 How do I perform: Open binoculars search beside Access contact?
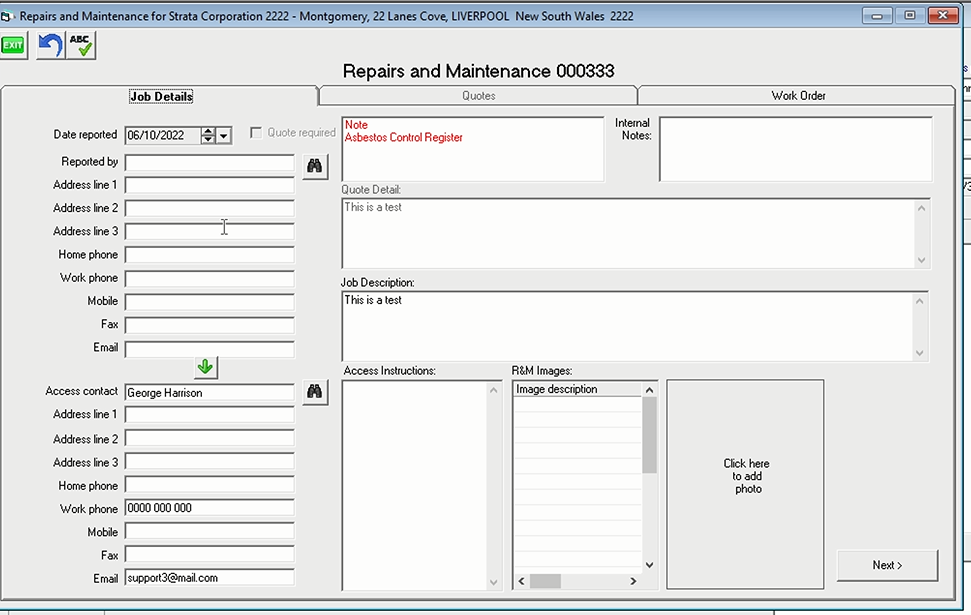pyautogui.click(x=315, y=393)
